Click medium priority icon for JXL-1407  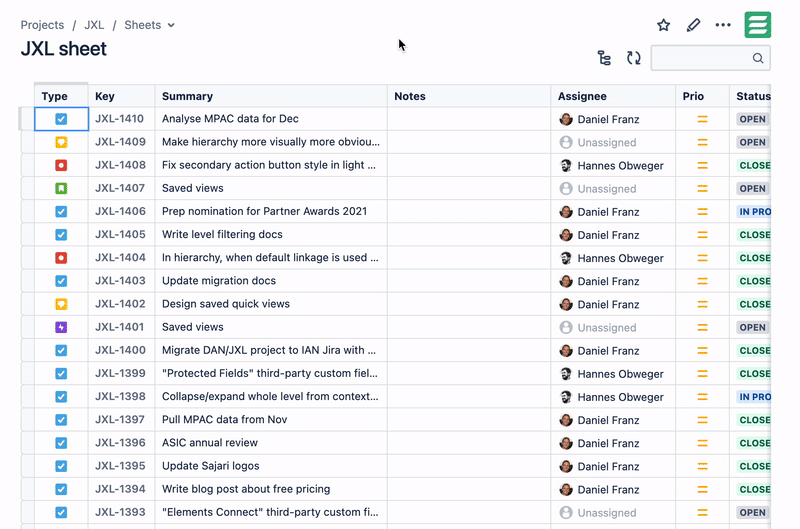703,189
